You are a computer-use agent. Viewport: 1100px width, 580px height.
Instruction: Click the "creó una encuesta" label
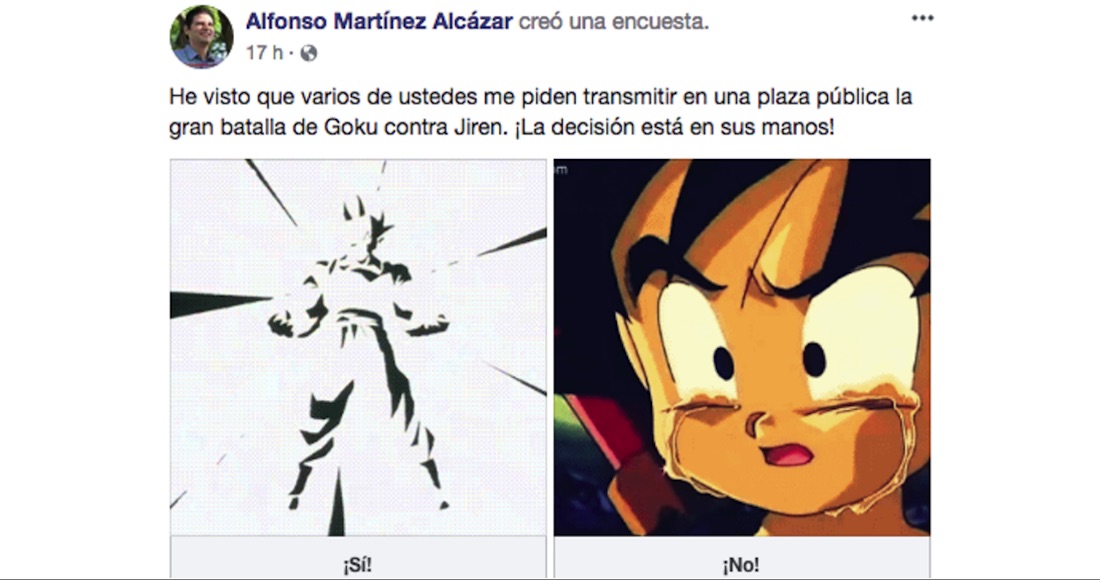[x=614, y=22]
